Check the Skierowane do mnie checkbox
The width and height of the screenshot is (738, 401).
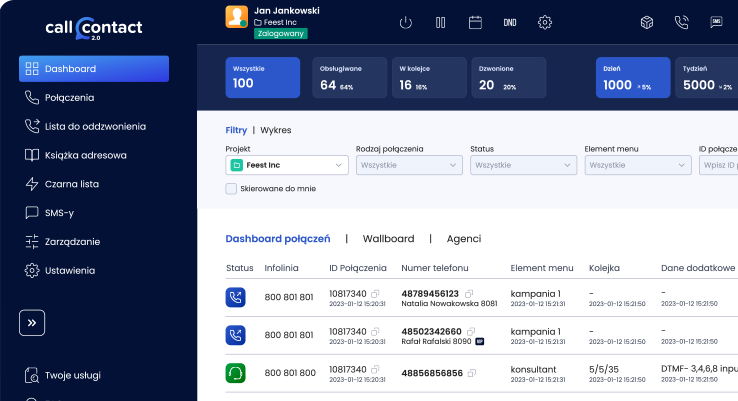tap(231, 188)
